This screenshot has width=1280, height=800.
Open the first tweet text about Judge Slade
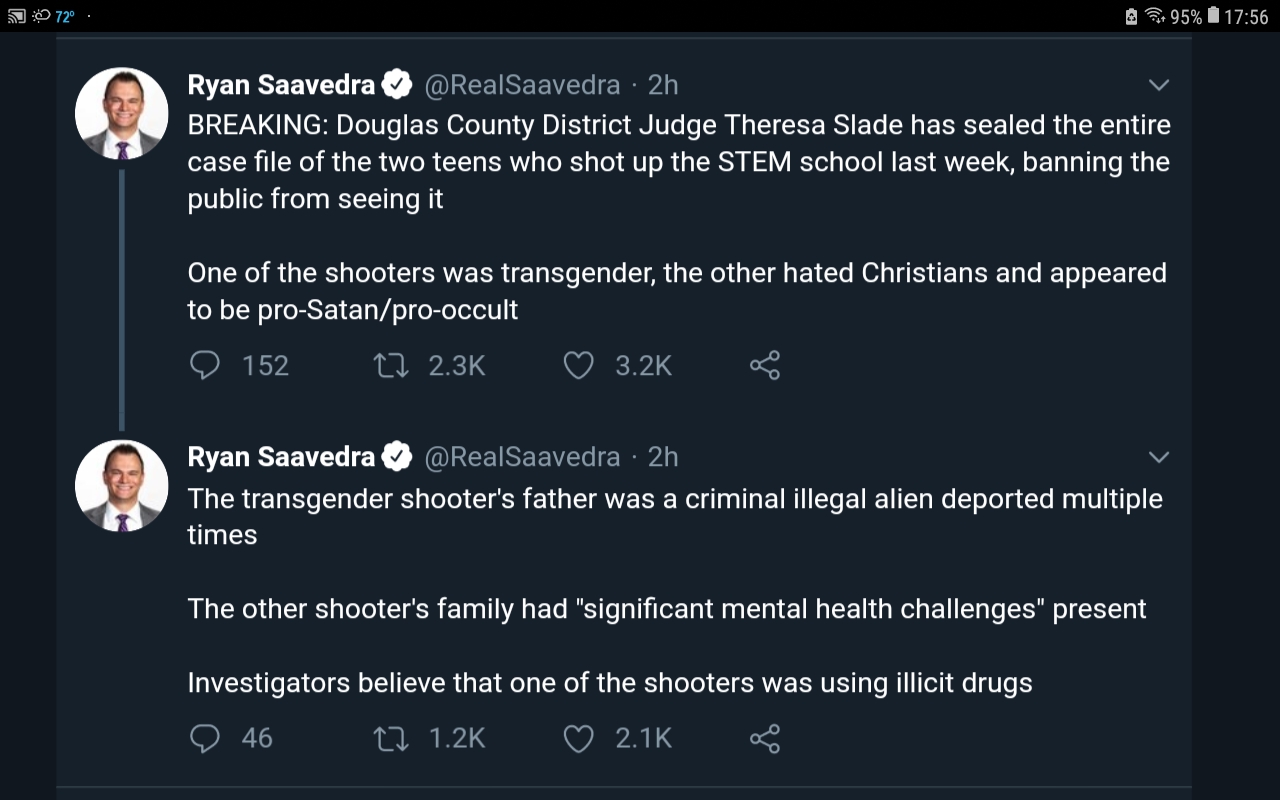678,162
